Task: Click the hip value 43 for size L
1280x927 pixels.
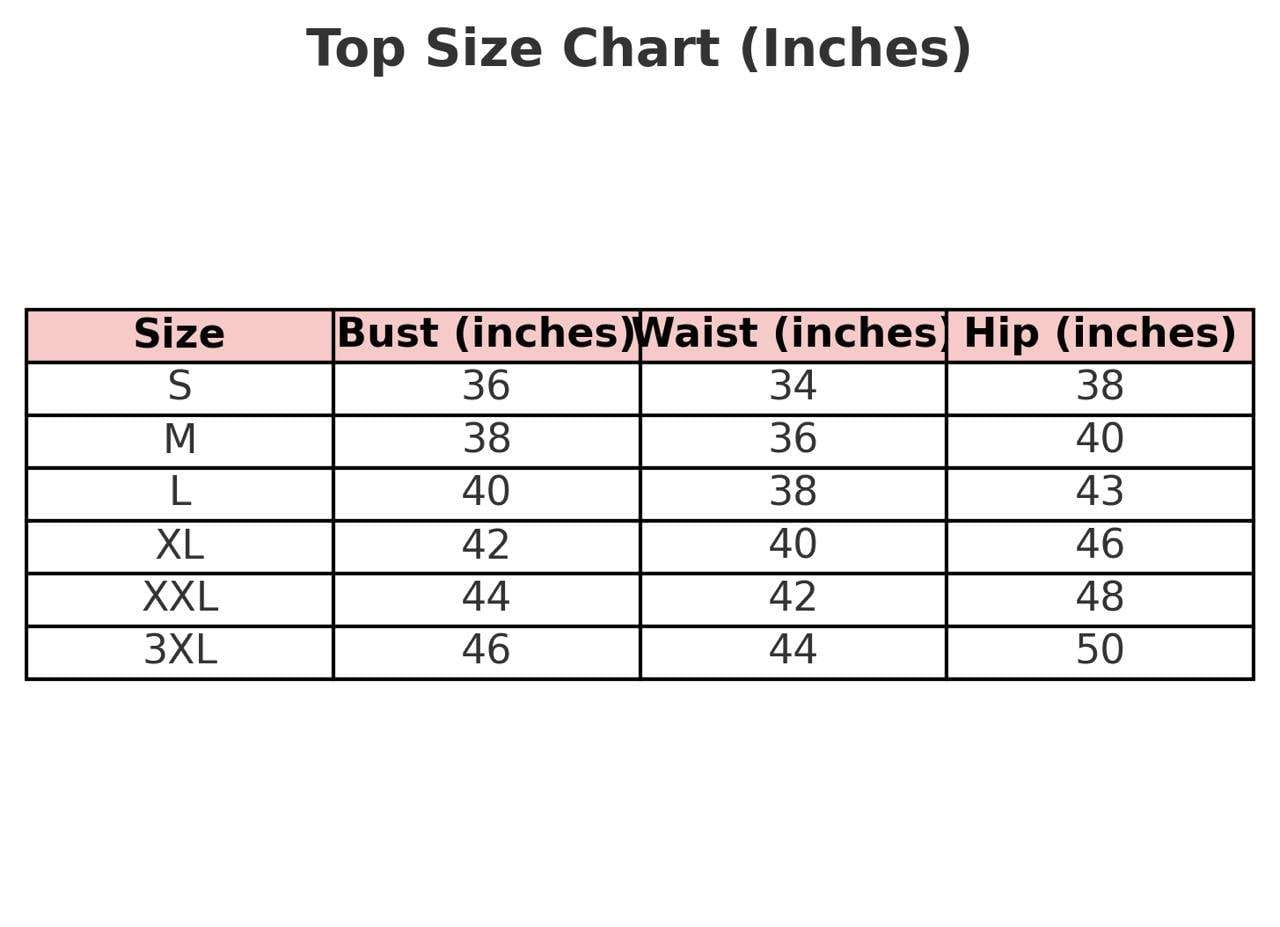Action: [1099, 493]
